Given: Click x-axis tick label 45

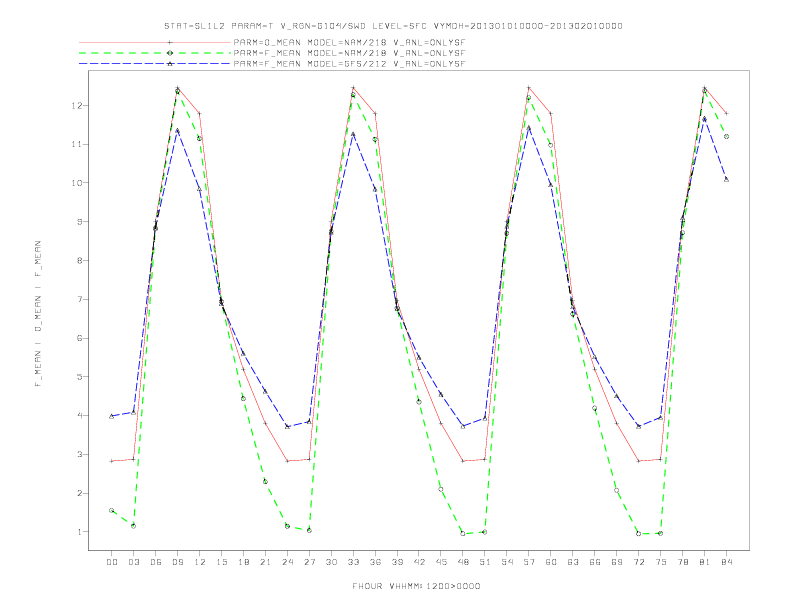Looking at the screenshot, I should coord(441,562).
